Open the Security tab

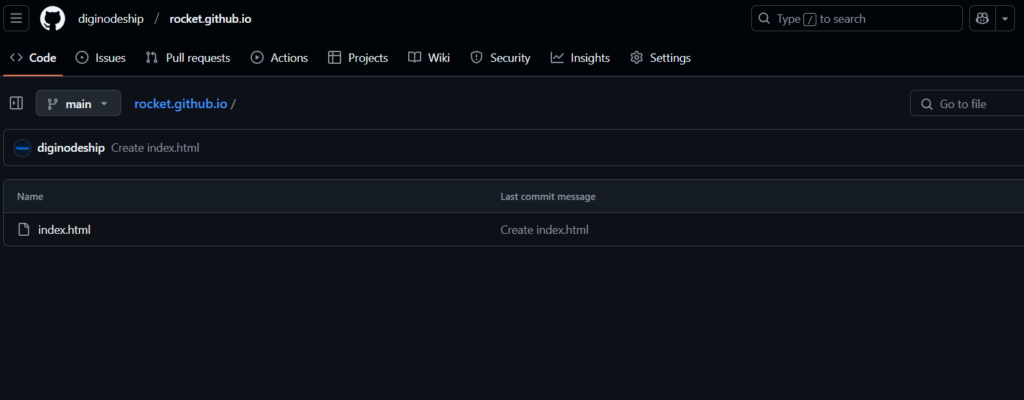pos(500,58)
